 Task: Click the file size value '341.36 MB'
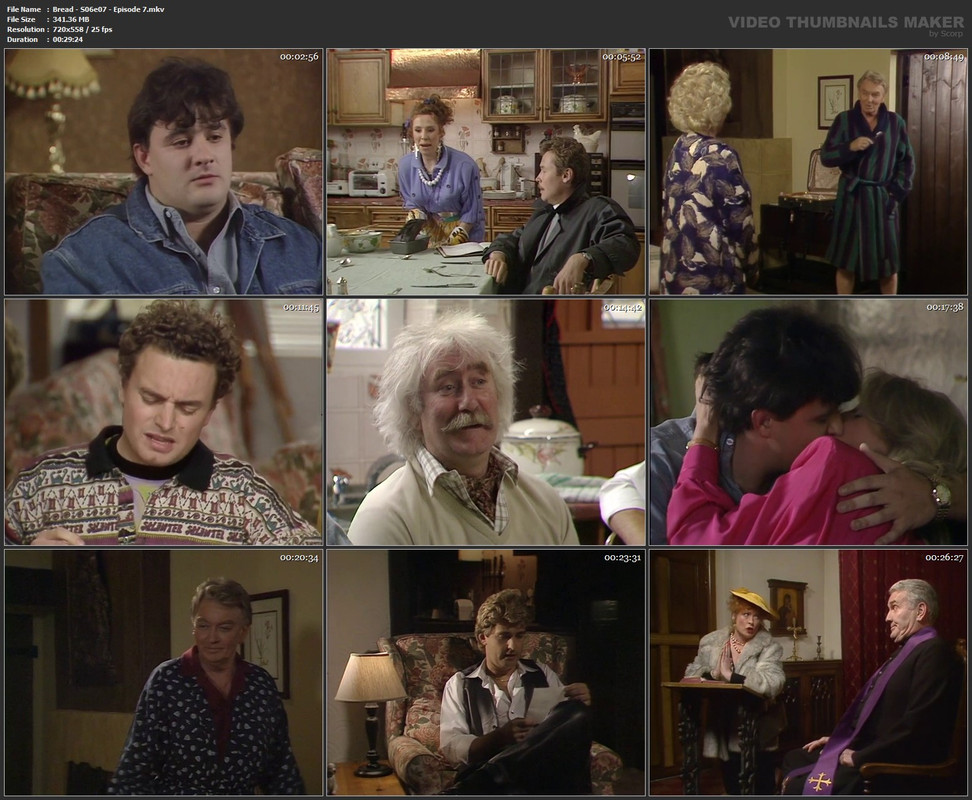[71, 19]
